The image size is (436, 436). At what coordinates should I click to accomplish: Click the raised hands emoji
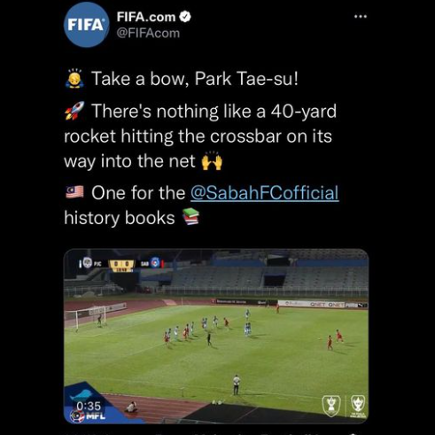(x=212, y=161)
